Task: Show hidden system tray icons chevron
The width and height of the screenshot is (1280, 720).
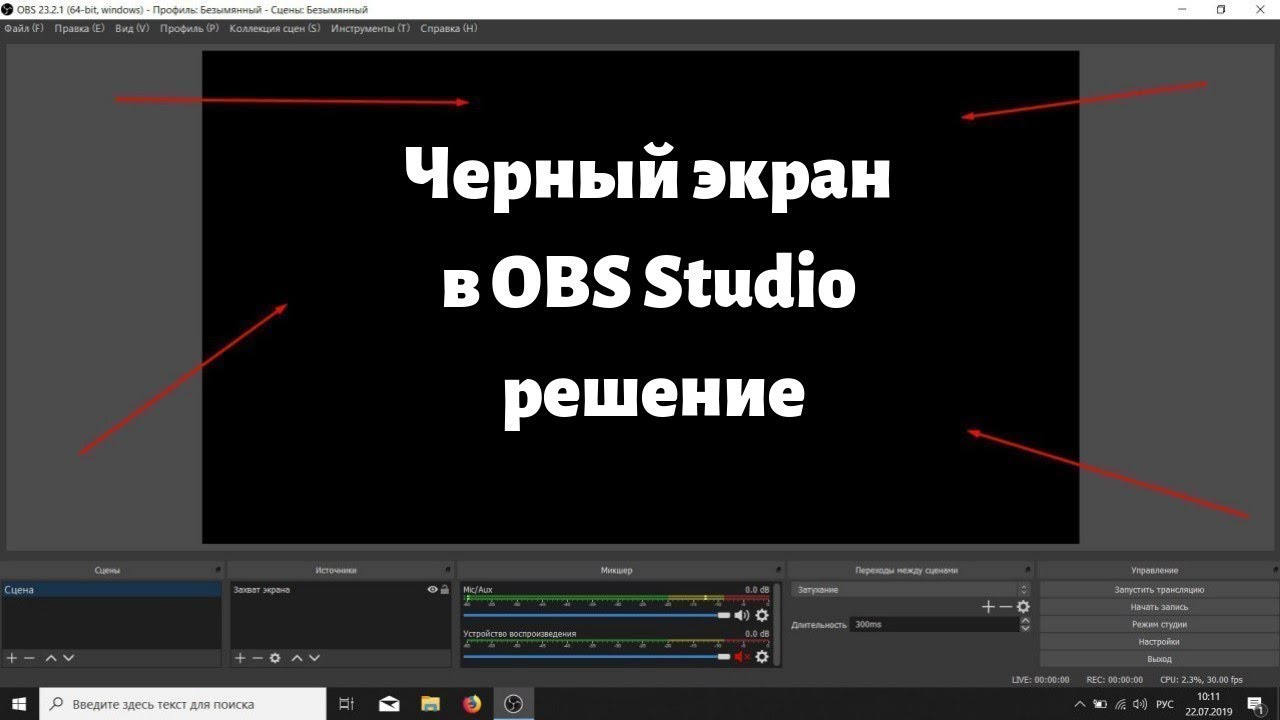Action: tap(1080, 704)
